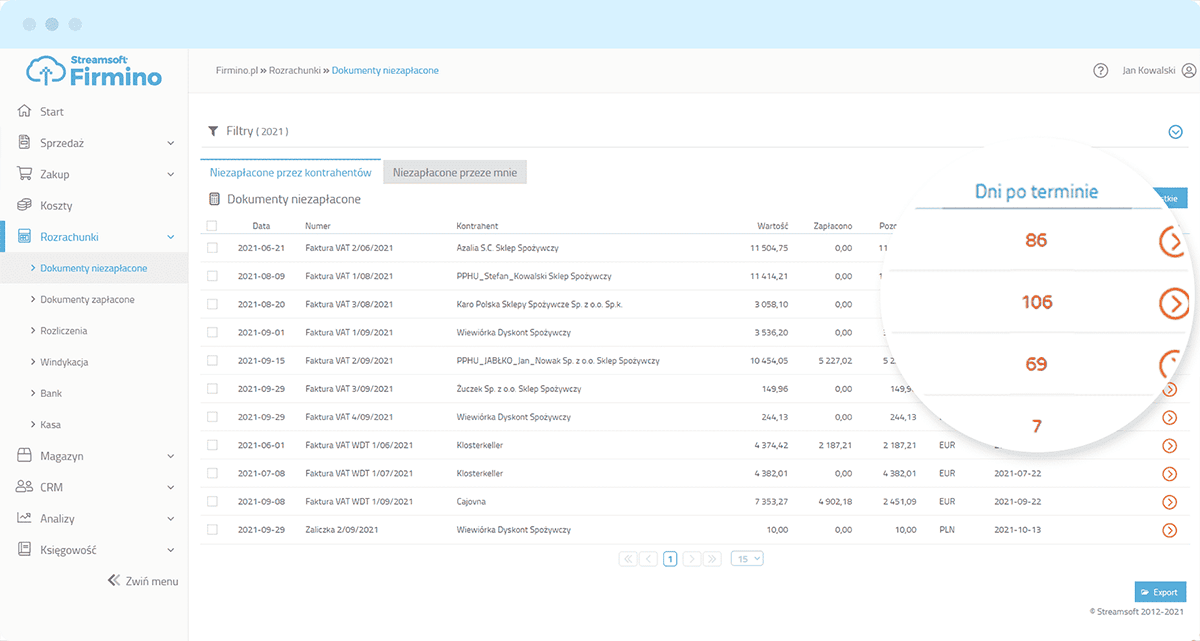This screenshot has width=1200, height=641.
Task: Switch to Niezapłacone przeze mnie tab
Action: point(455,173)
